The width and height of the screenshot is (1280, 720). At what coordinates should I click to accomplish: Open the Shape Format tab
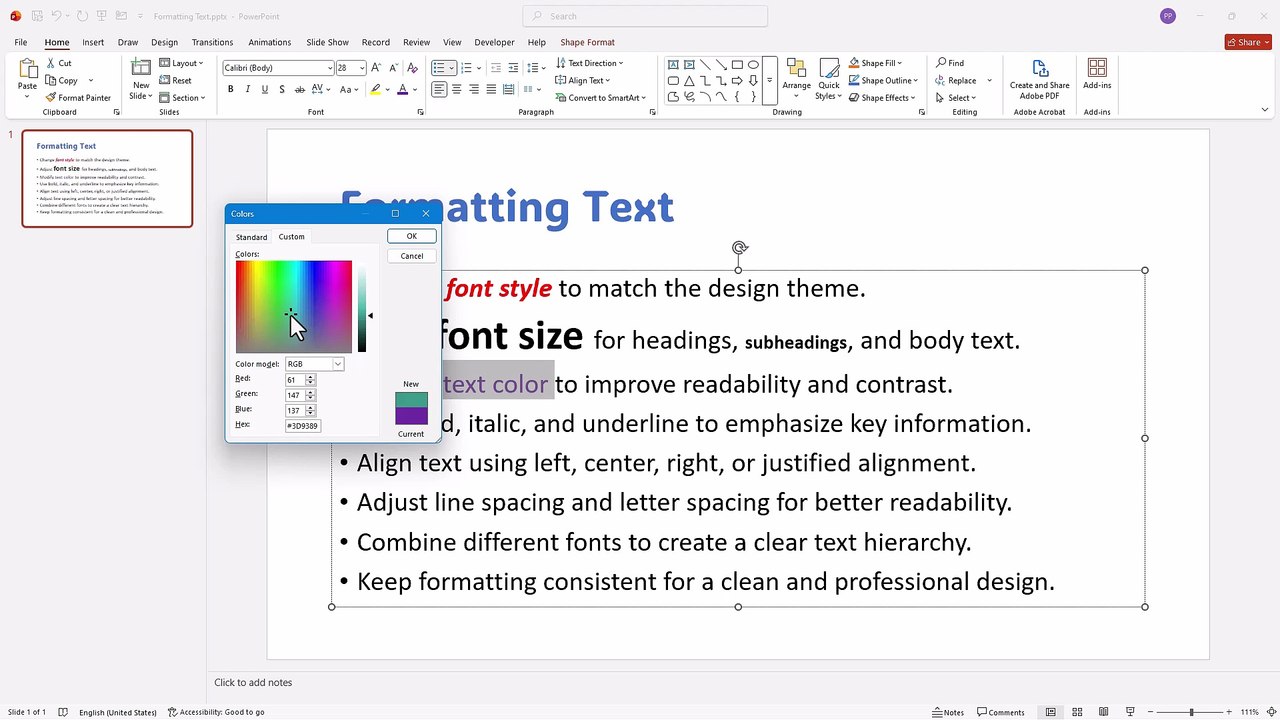point(587,42)
